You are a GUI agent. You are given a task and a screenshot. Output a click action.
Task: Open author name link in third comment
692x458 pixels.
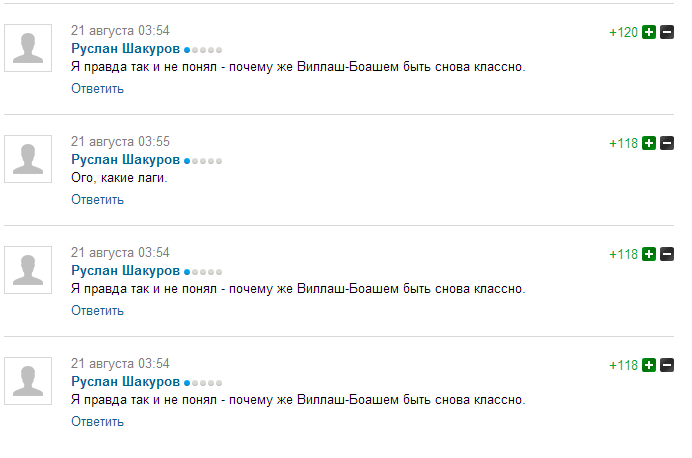pyautogui.click(x=126, y=270)
